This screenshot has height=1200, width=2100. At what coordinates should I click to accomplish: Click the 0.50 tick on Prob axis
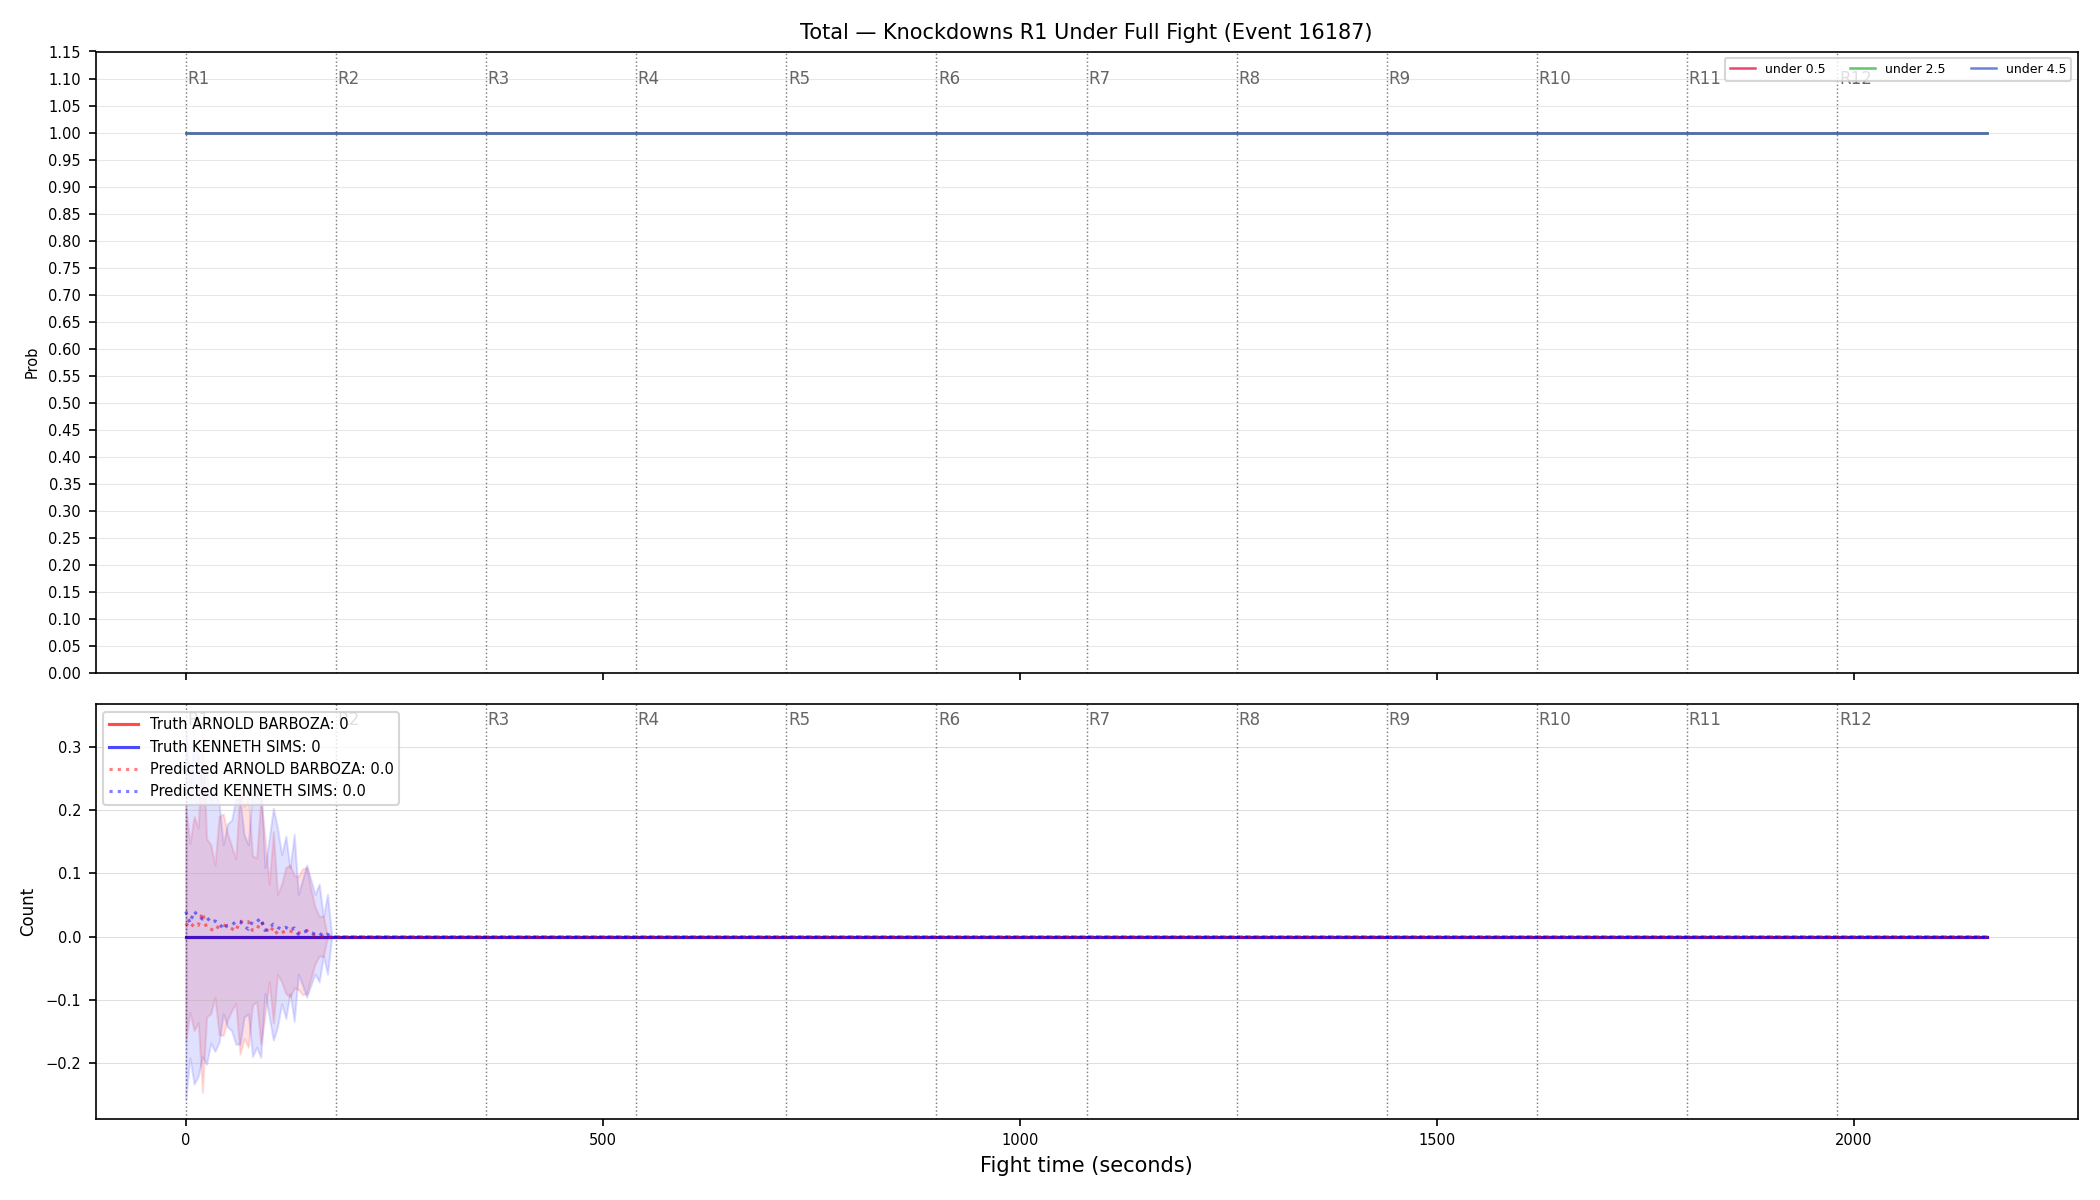point(65,403)
